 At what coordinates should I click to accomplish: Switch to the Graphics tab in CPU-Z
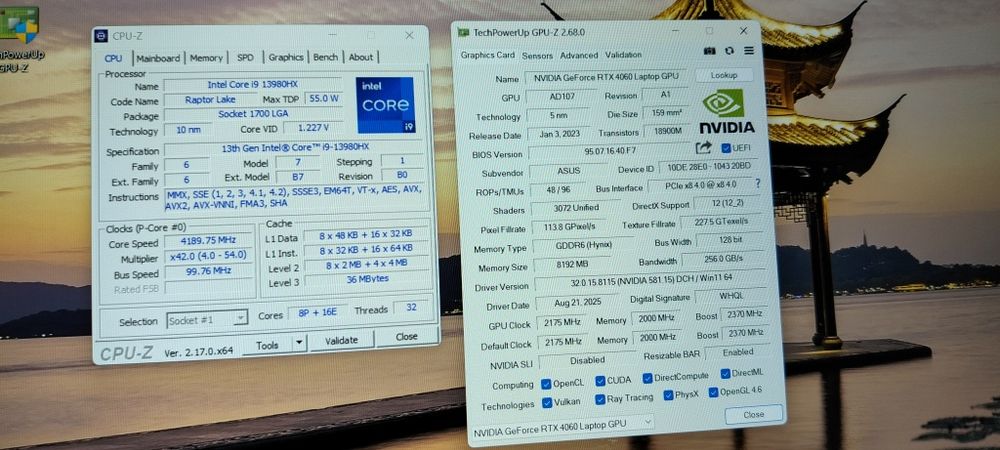(286, 57)
